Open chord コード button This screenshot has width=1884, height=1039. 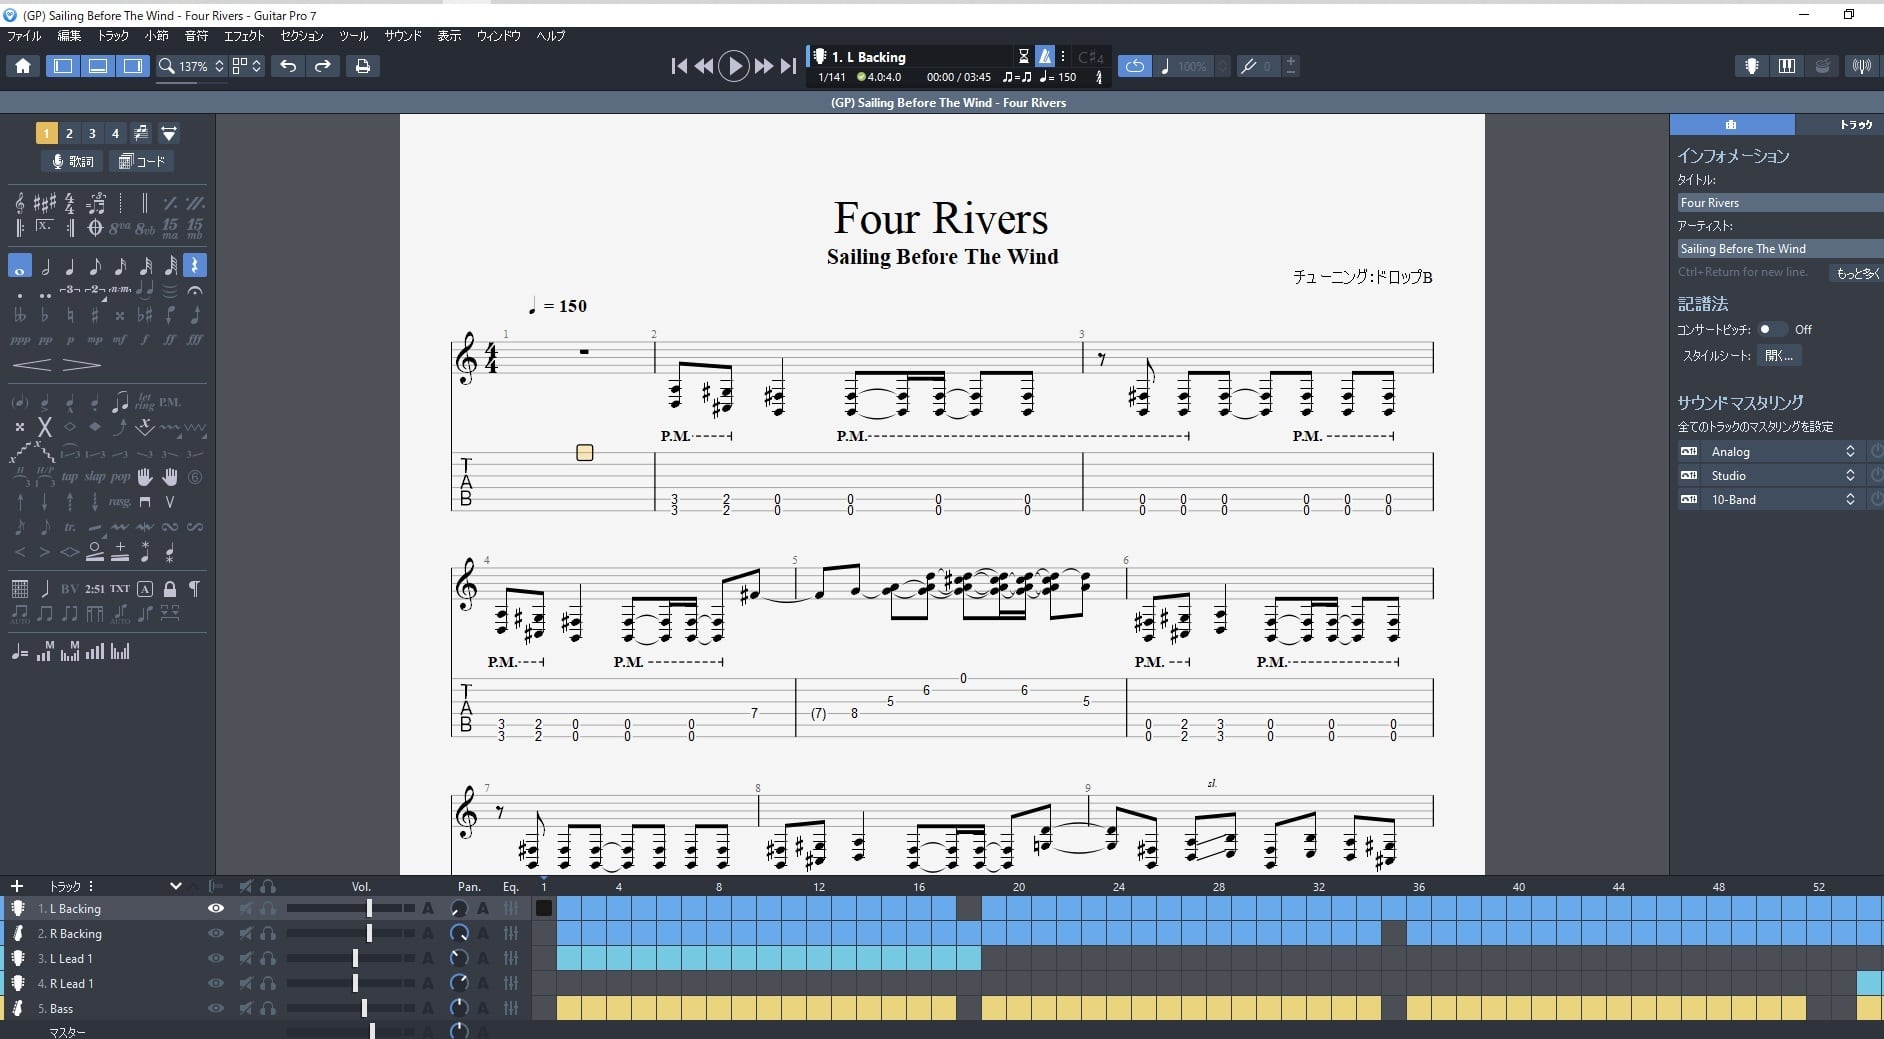pyautogui.click(x=141, y=161)
